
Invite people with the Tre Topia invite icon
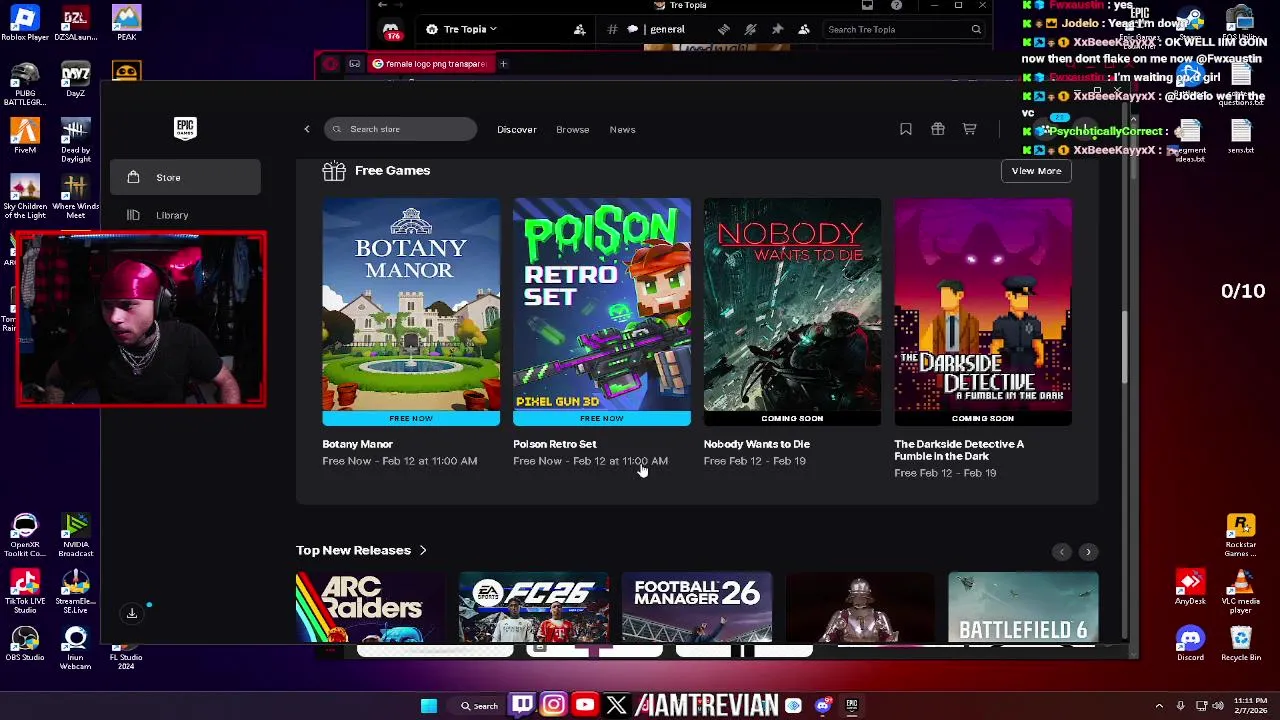click(x=579, y=29)
